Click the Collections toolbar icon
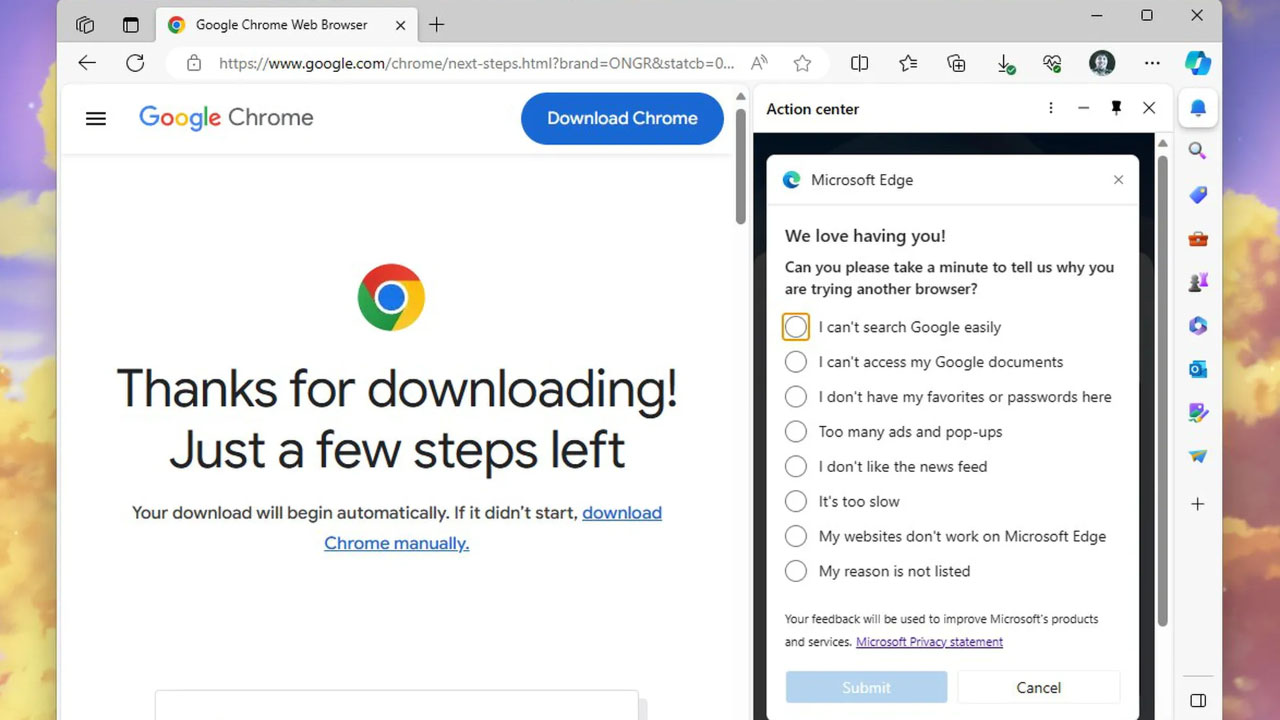 [x=956, y=63]
